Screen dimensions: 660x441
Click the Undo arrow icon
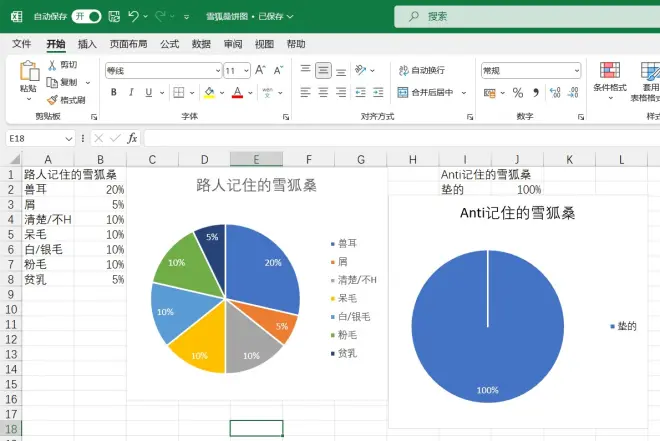point(134,17)
